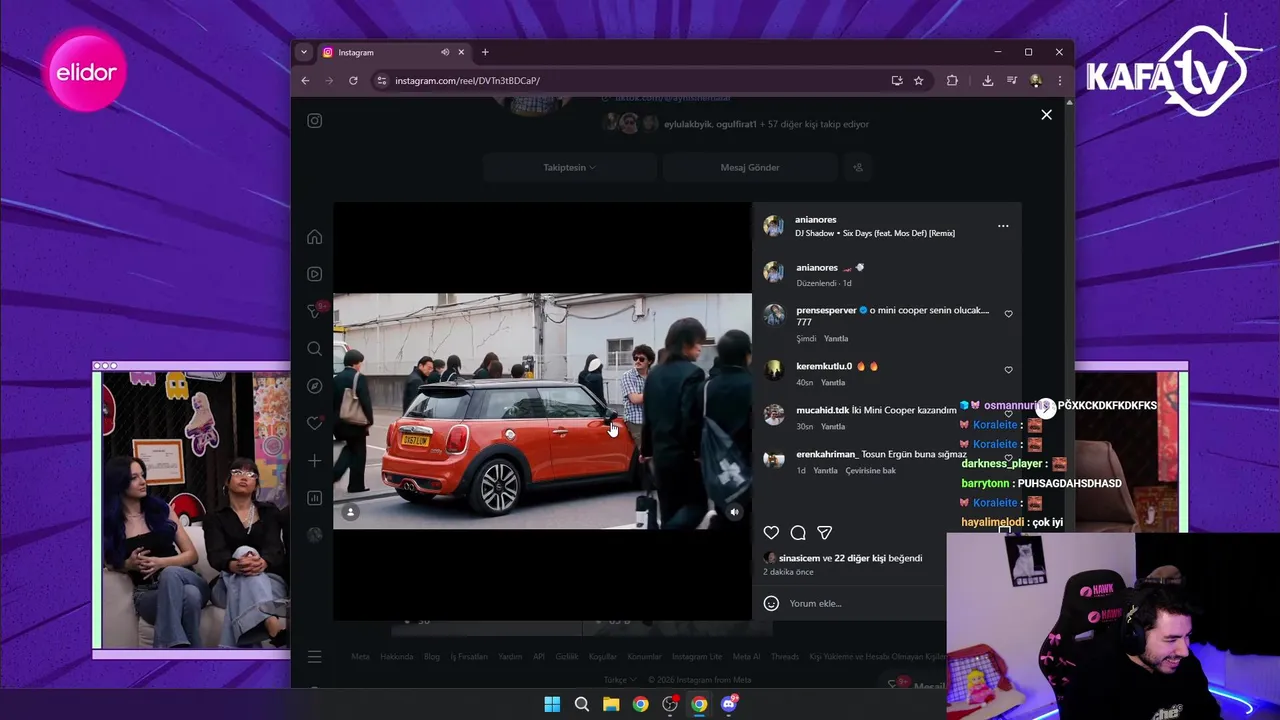This screenshot has width=1280, height=720.
Task: Reply to prensesperver's comment via Yanıtla
Action: pyautogui.click(x=836, y=339)
